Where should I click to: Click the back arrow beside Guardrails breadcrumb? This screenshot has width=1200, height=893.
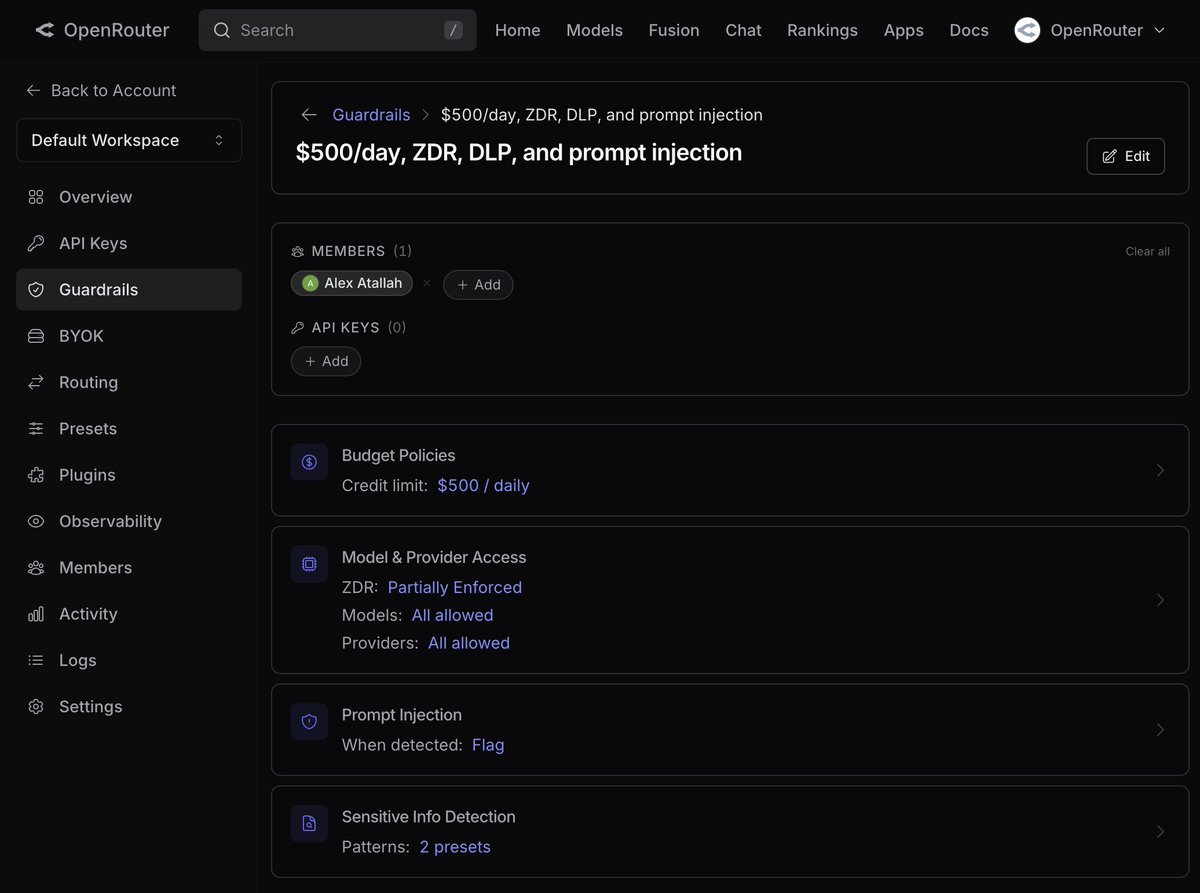click(309, 115)
